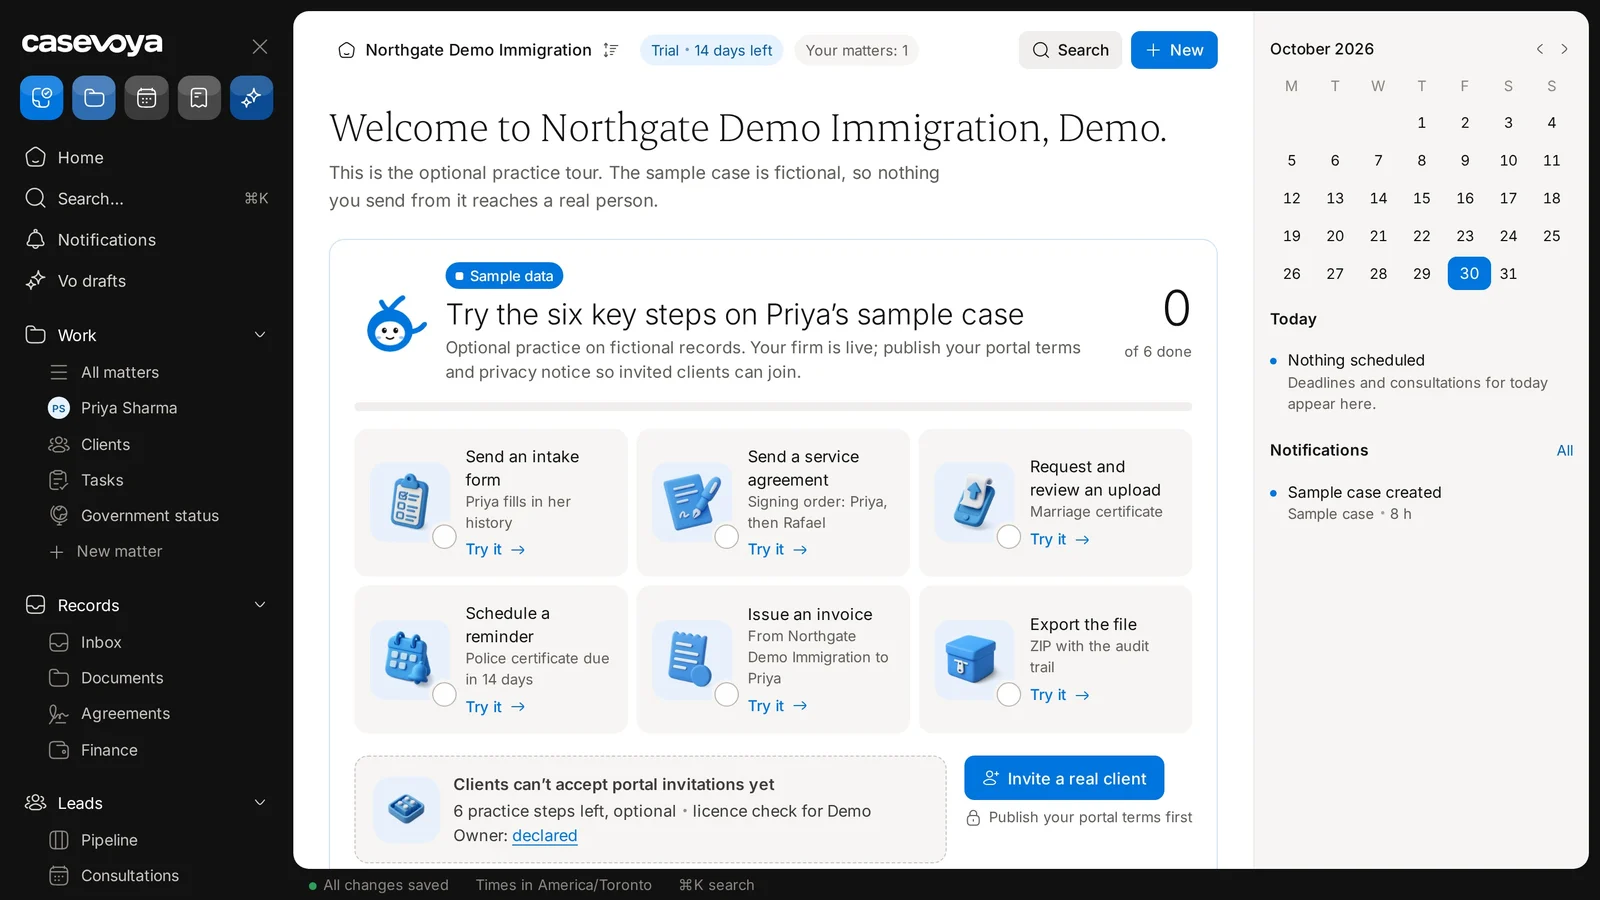Check the 'Export the file' step circle
Viewport: 1600px width, 900px height.
1009,694
